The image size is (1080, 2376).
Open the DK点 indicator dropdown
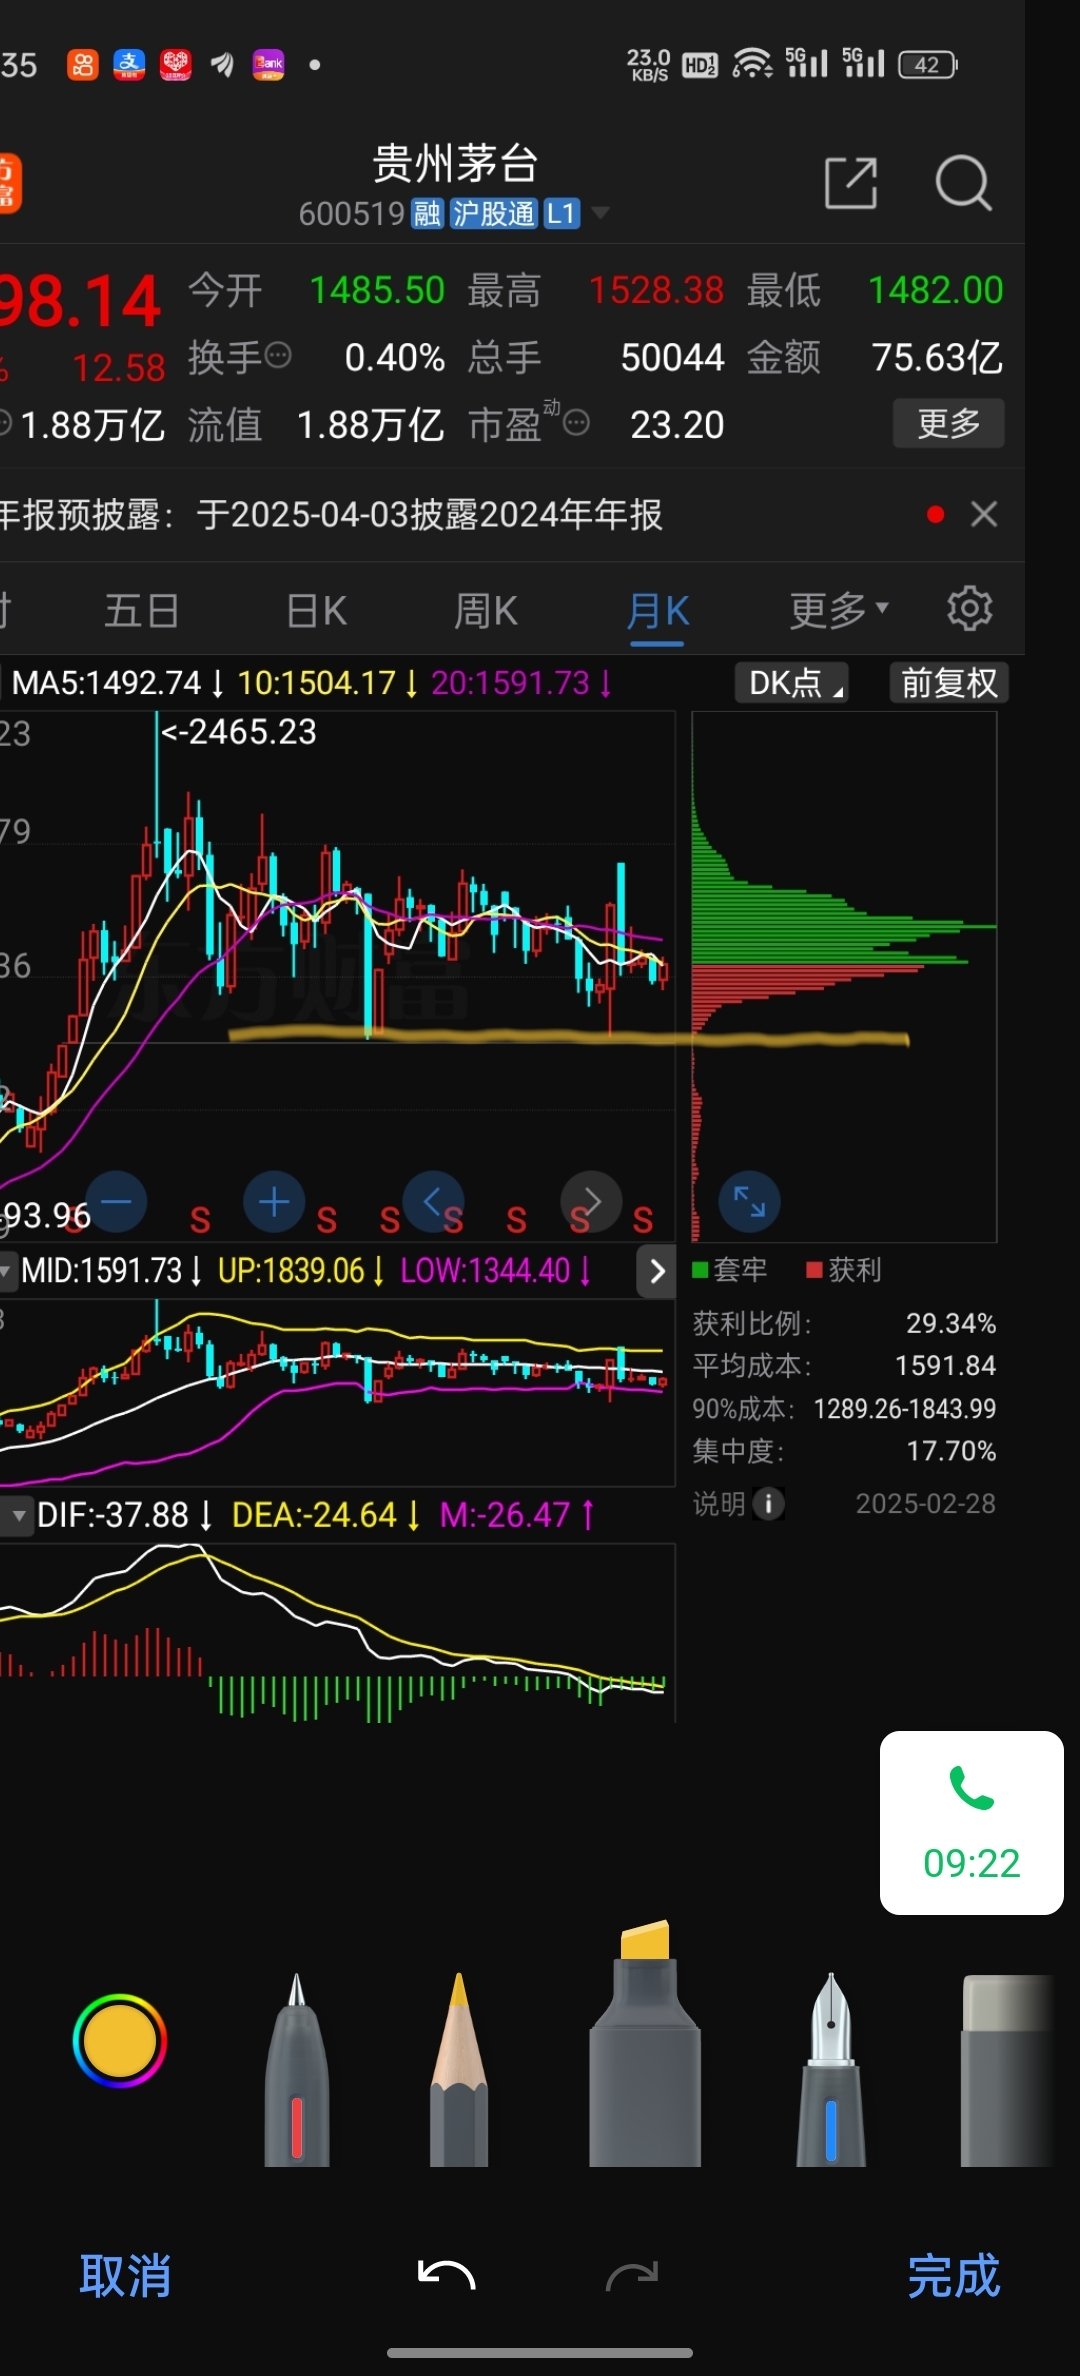(792, 683)
